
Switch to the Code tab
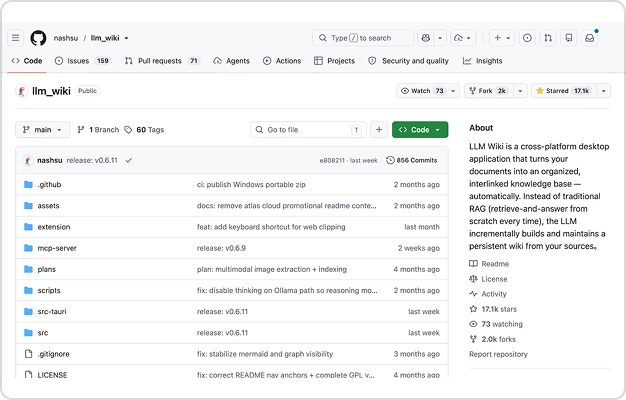coord(27,61)
